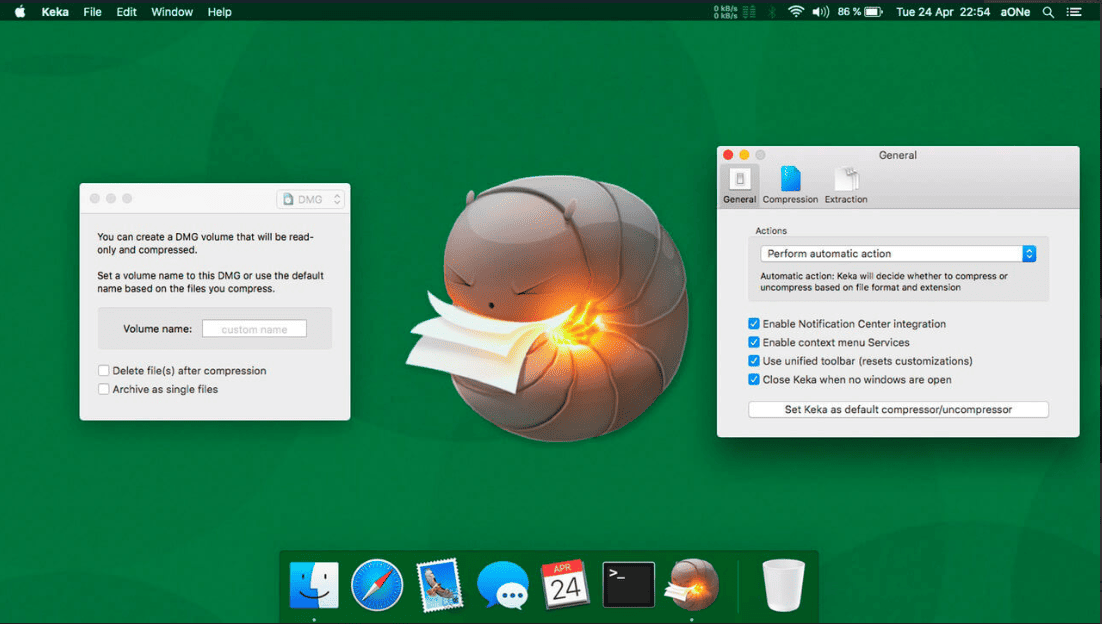Image resolution: width=1102 pixels, height=624 pixels.
Task: Open the Help menu
Action: [x=219, y=12]
